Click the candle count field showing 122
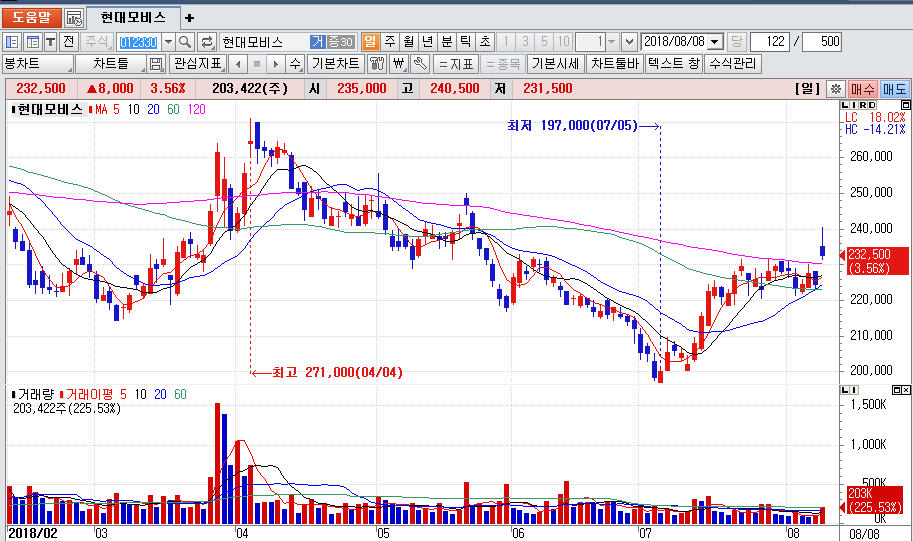This screenshot has width=913, height=541. click(x=768, y=42)
